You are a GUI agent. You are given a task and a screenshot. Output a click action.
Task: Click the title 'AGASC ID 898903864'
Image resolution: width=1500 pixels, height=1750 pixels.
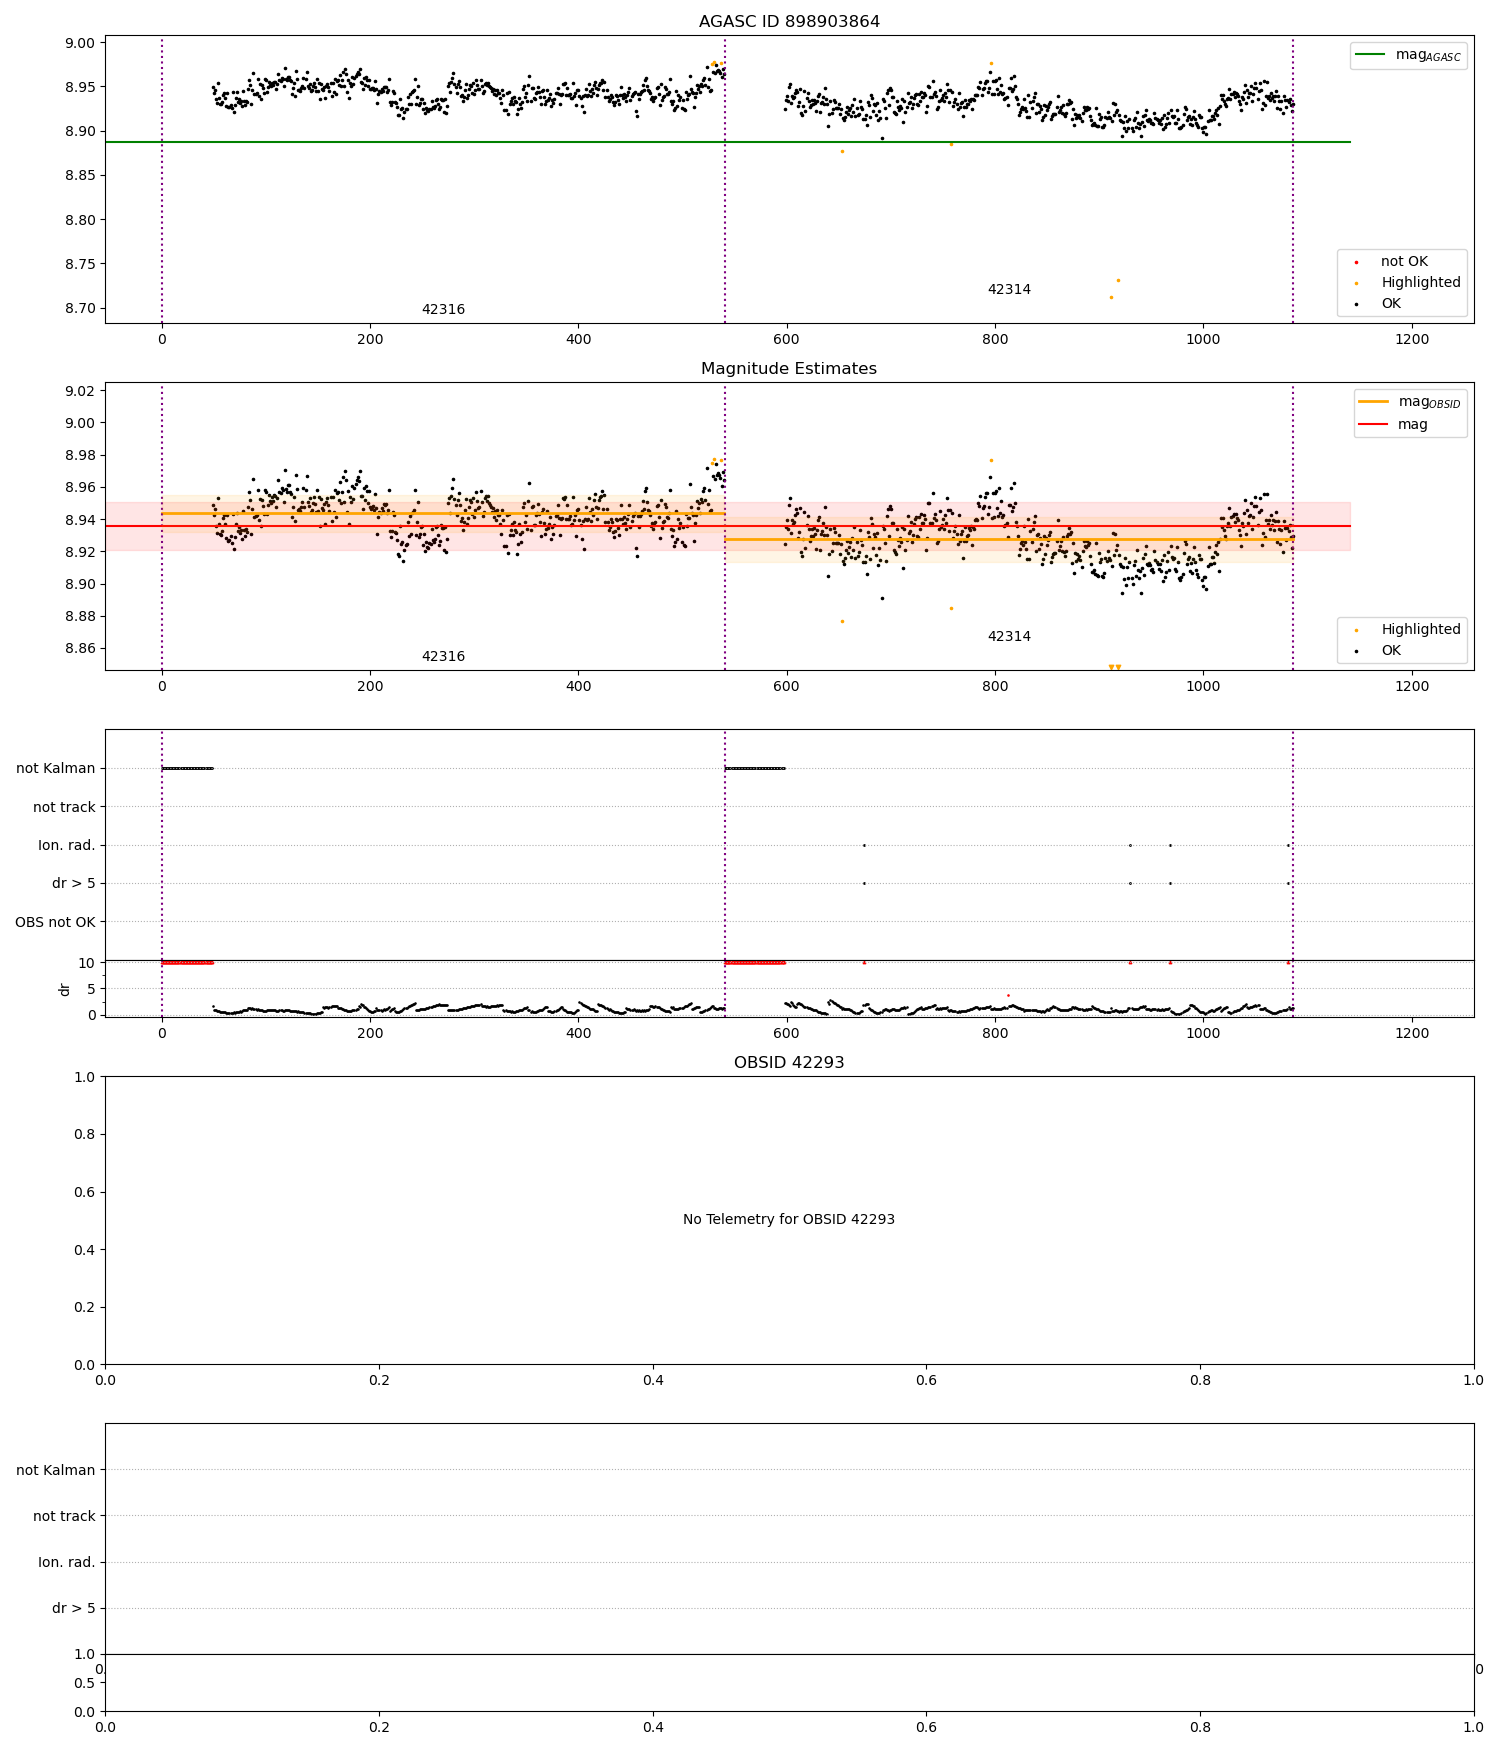(789, 22)
